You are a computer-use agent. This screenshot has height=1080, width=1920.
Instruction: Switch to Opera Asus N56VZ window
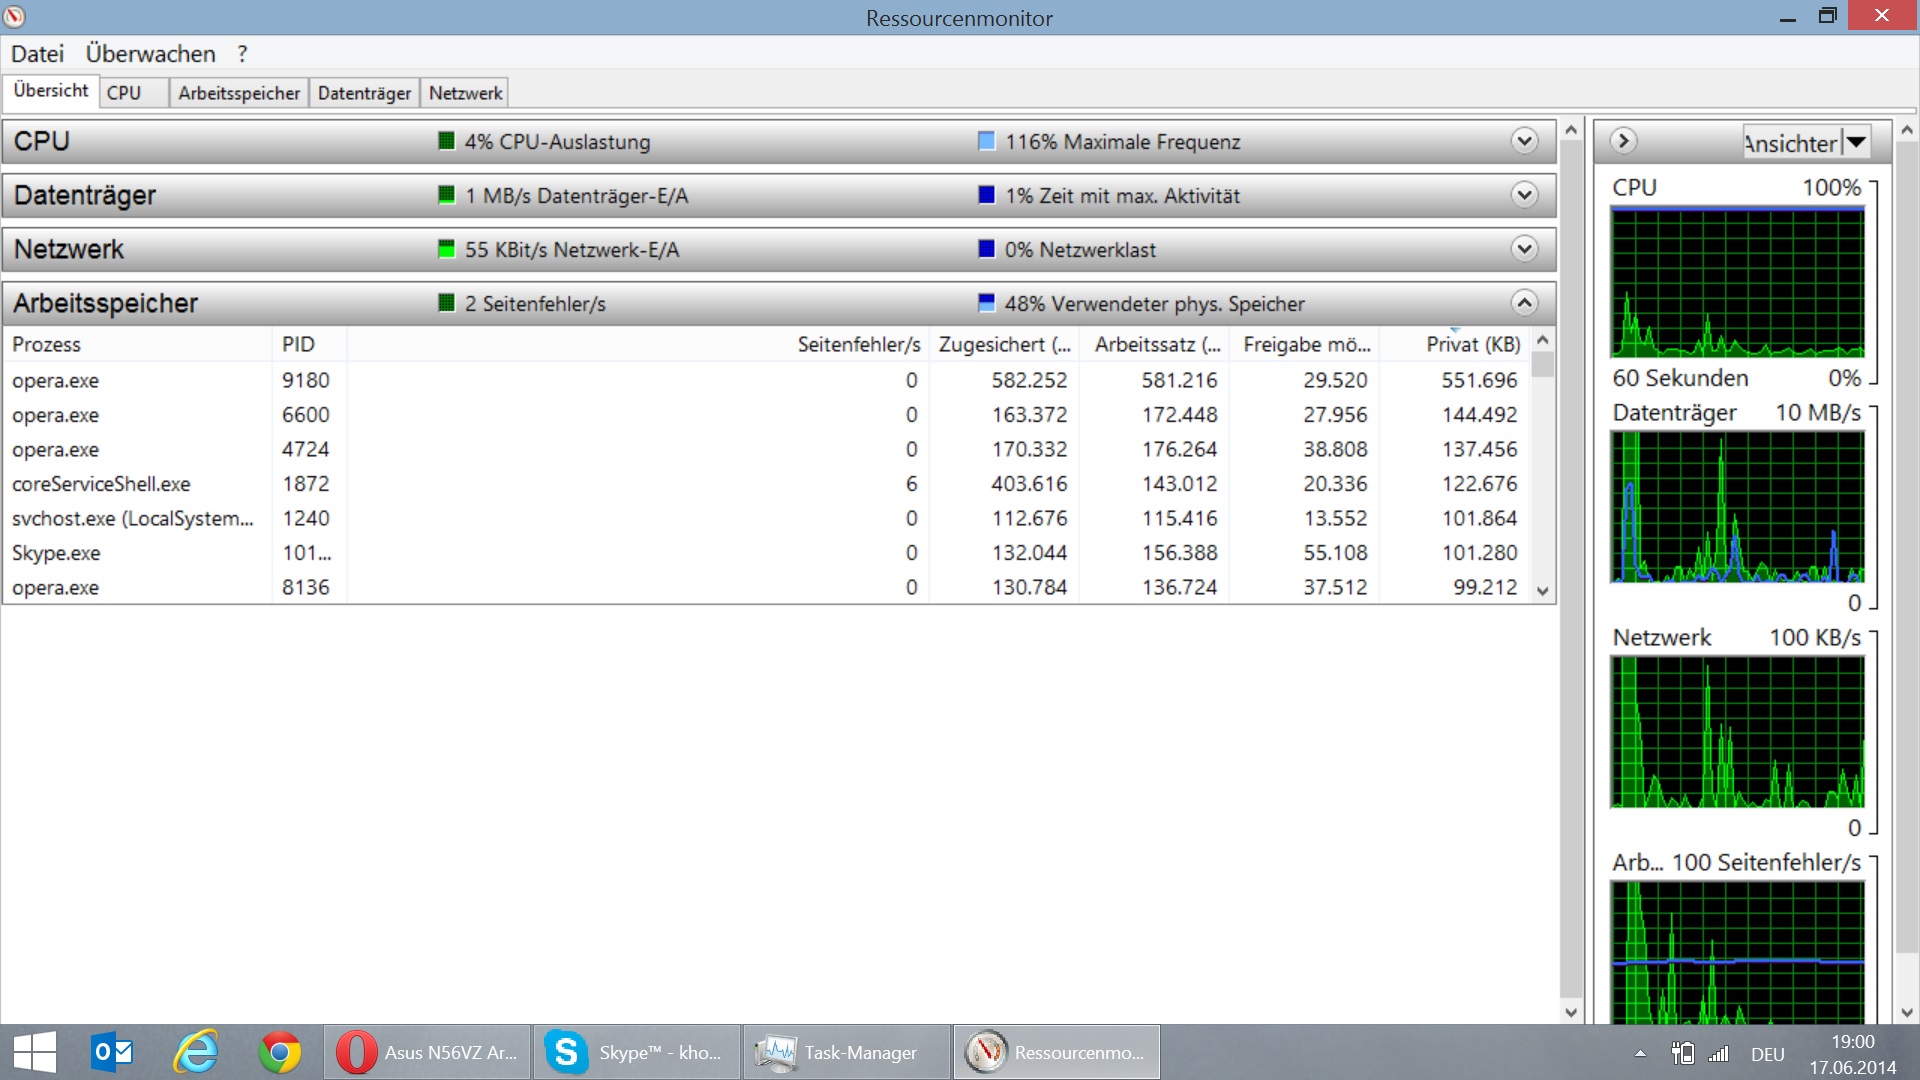click(428, 1052)
